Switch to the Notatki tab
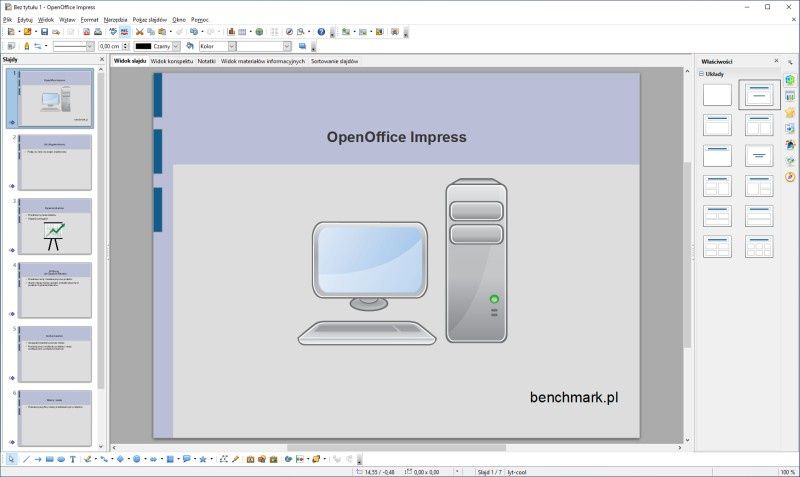The height and width of the screenshot is (477, 800). (x=207, y=61)
